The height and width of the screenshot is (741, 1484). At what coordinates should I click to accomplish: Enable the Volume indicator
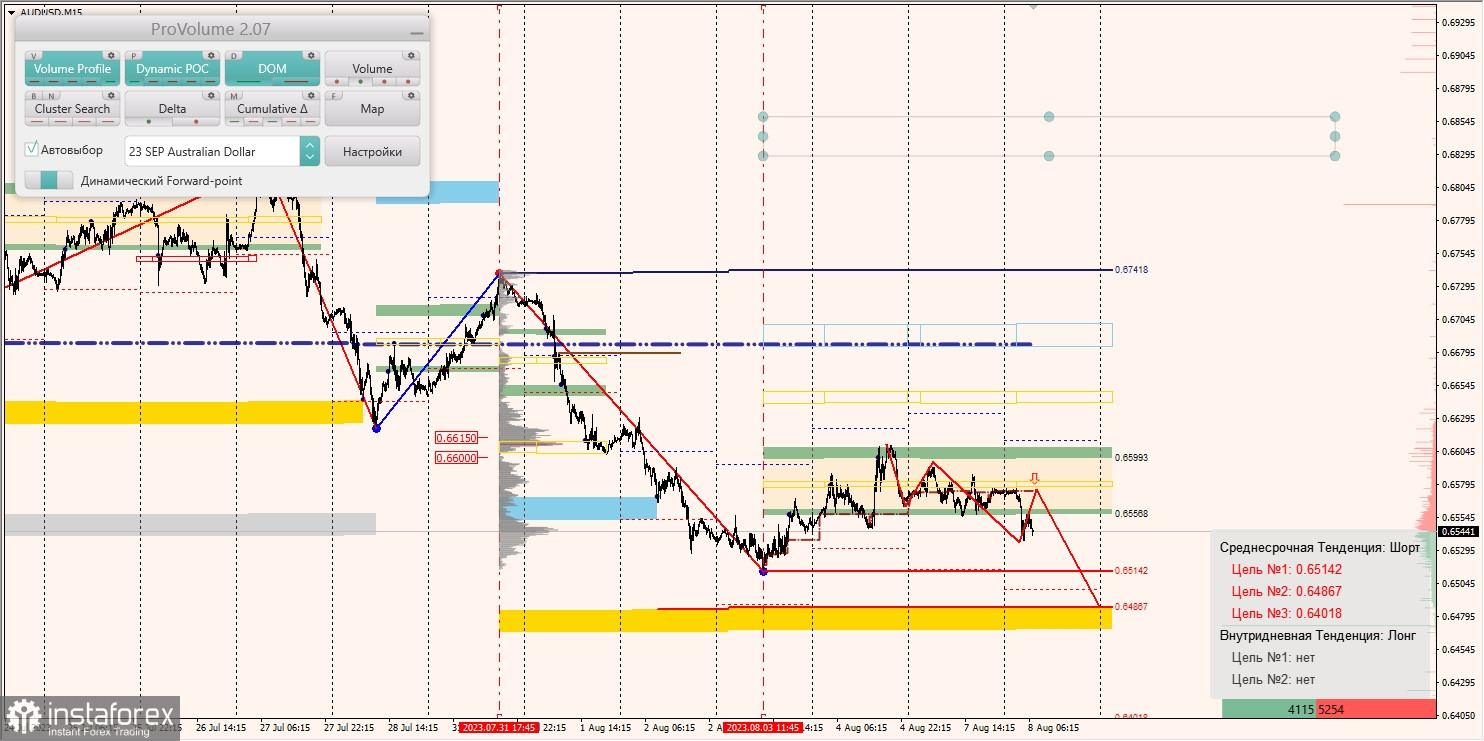tap(372, 68)
